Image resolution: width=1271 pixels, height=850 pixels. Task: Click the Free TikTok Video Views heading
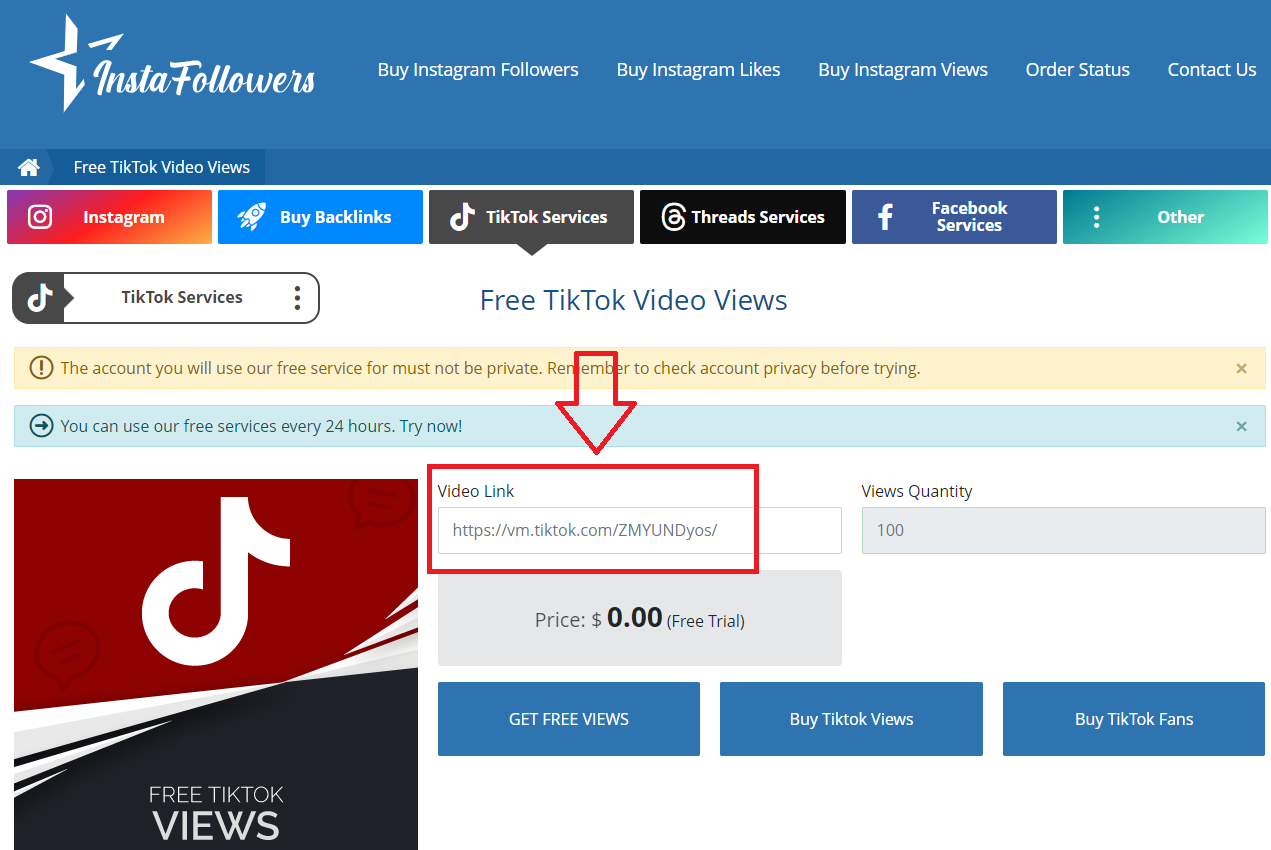634,300
